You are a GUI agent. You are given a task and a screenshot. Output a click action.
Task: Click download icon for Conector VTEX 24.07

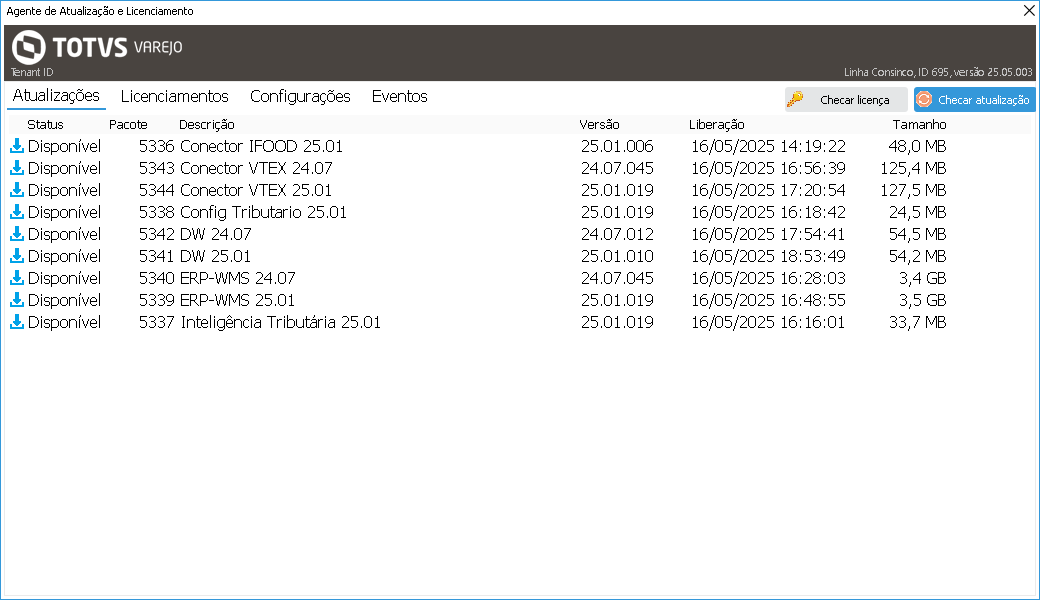(17, 168)
